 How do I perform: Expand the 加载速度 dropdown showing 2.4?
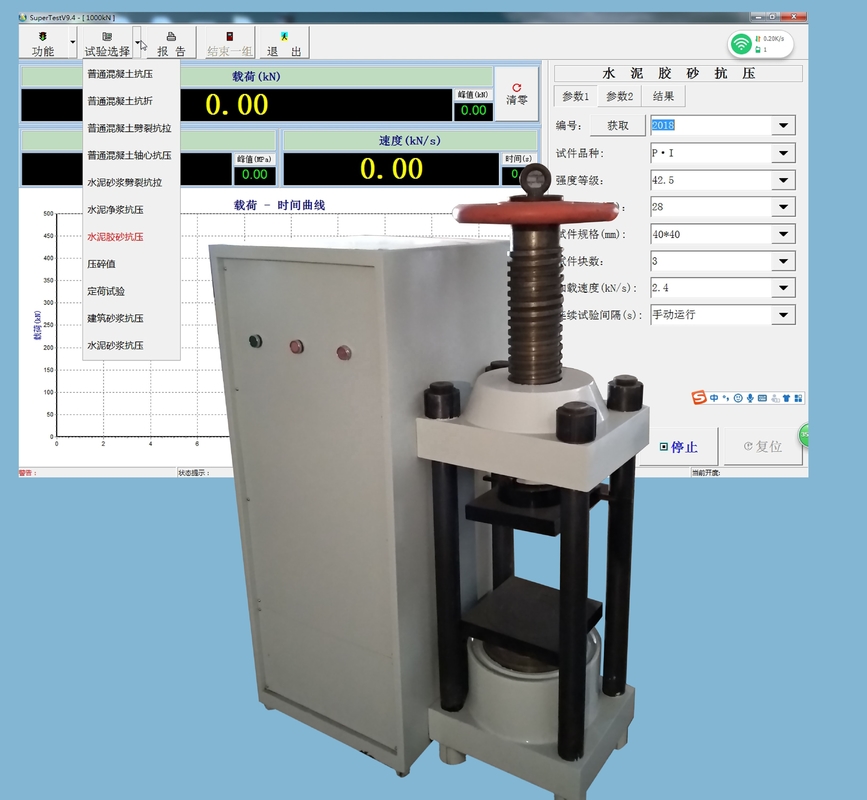[x=784, y=287]
